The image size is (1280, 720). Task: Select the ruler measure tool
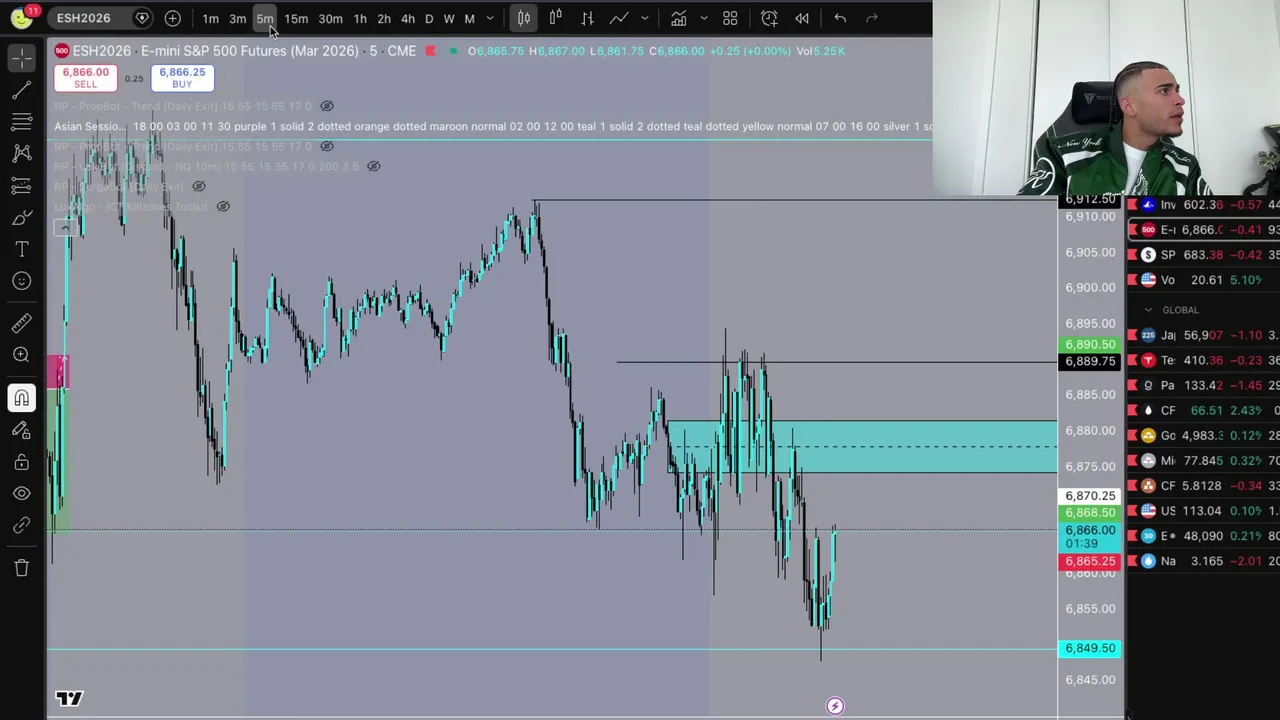pos(21,323)
